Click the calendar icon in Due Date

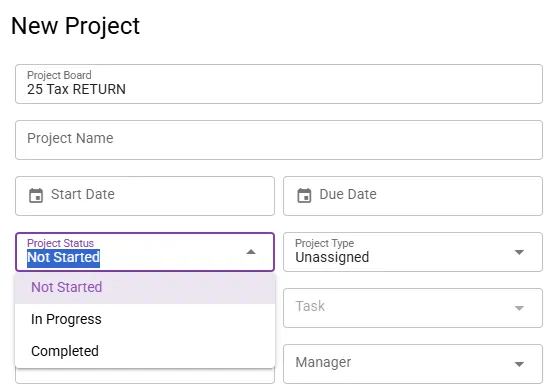coord(304,195)
